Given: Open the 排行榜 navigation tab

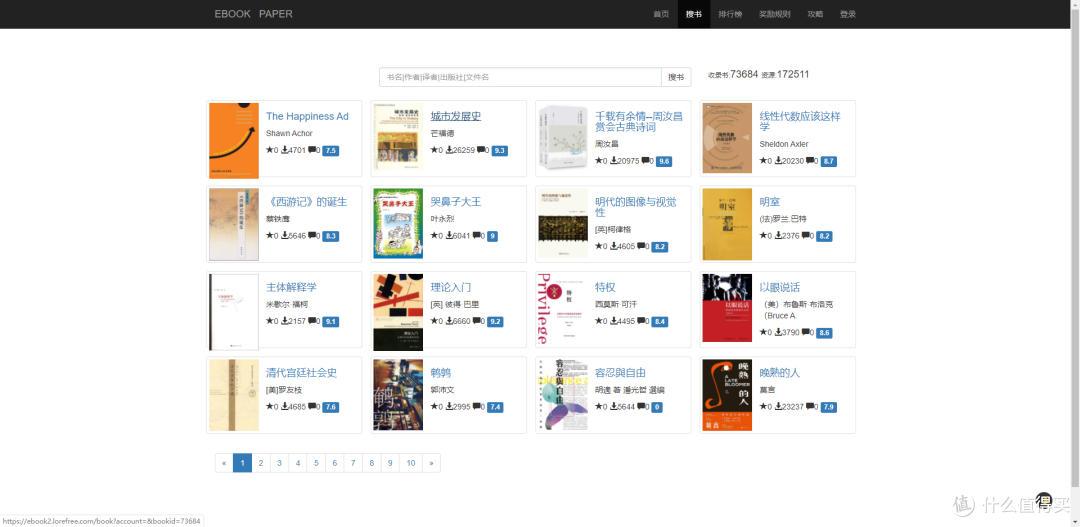Looking at the screenshot, I should 730,14.
